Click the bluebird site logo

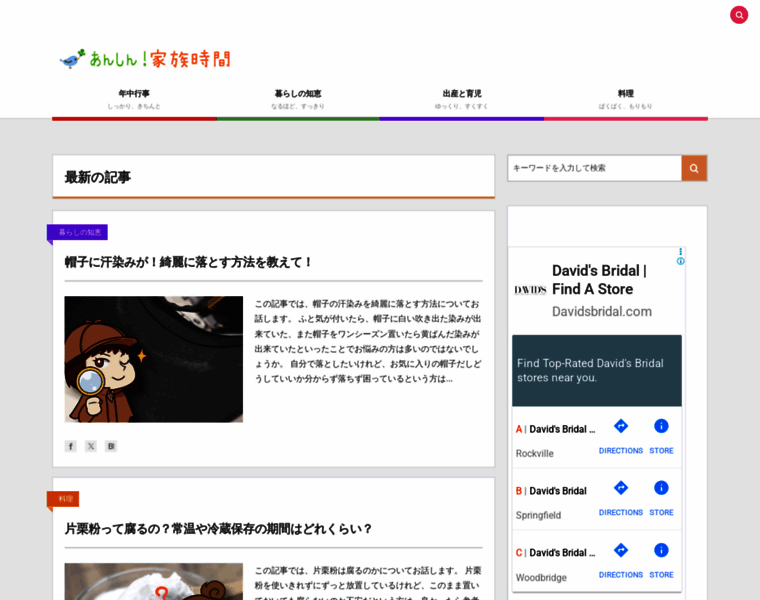point(72,59)
